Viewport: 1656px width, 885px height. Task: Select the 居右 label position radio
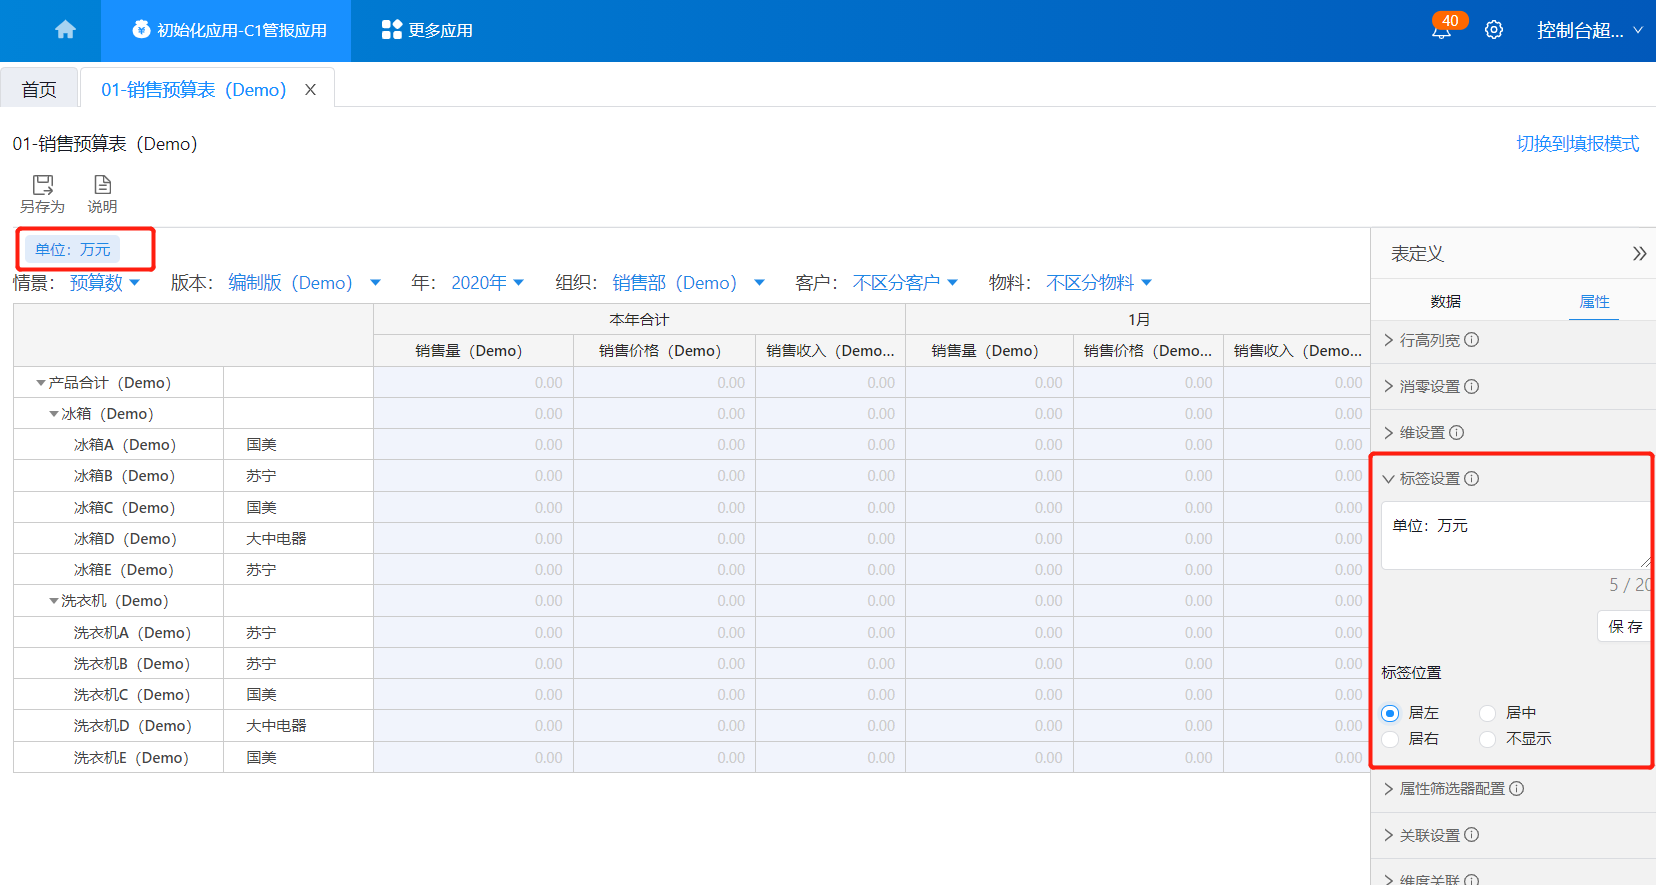1390,739
